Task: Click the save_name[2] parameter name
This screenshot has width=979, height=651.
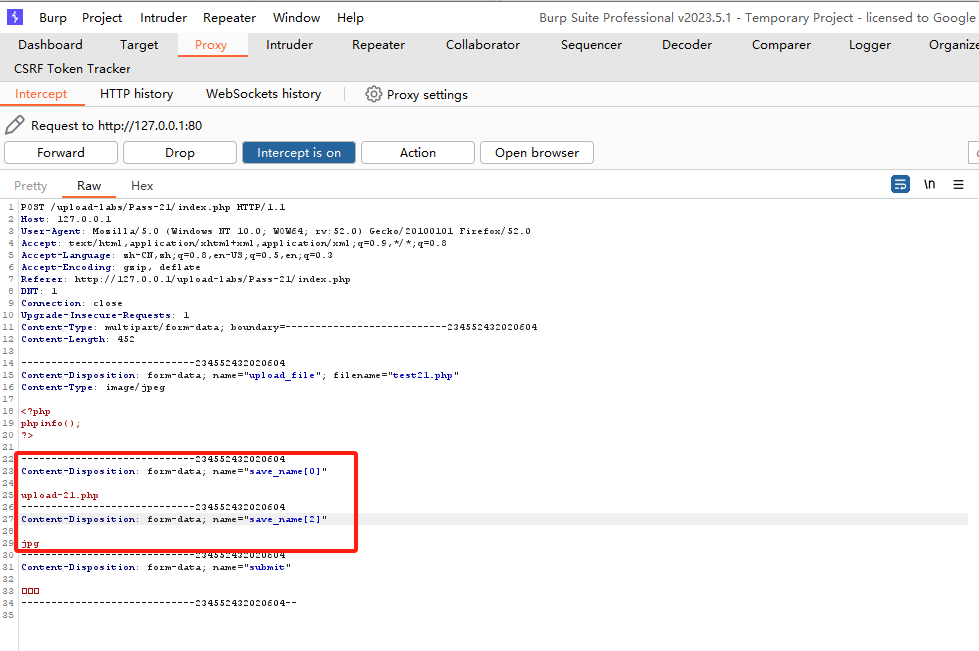Action: tap(285, 519)
